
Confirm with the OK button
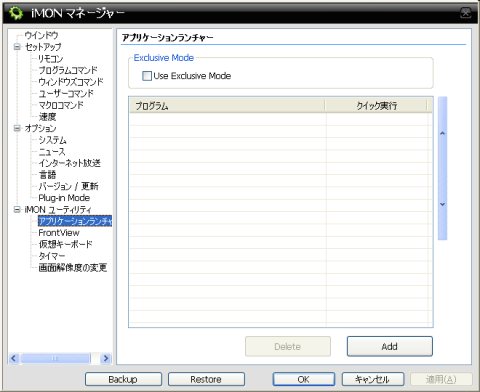click(304, 379)
